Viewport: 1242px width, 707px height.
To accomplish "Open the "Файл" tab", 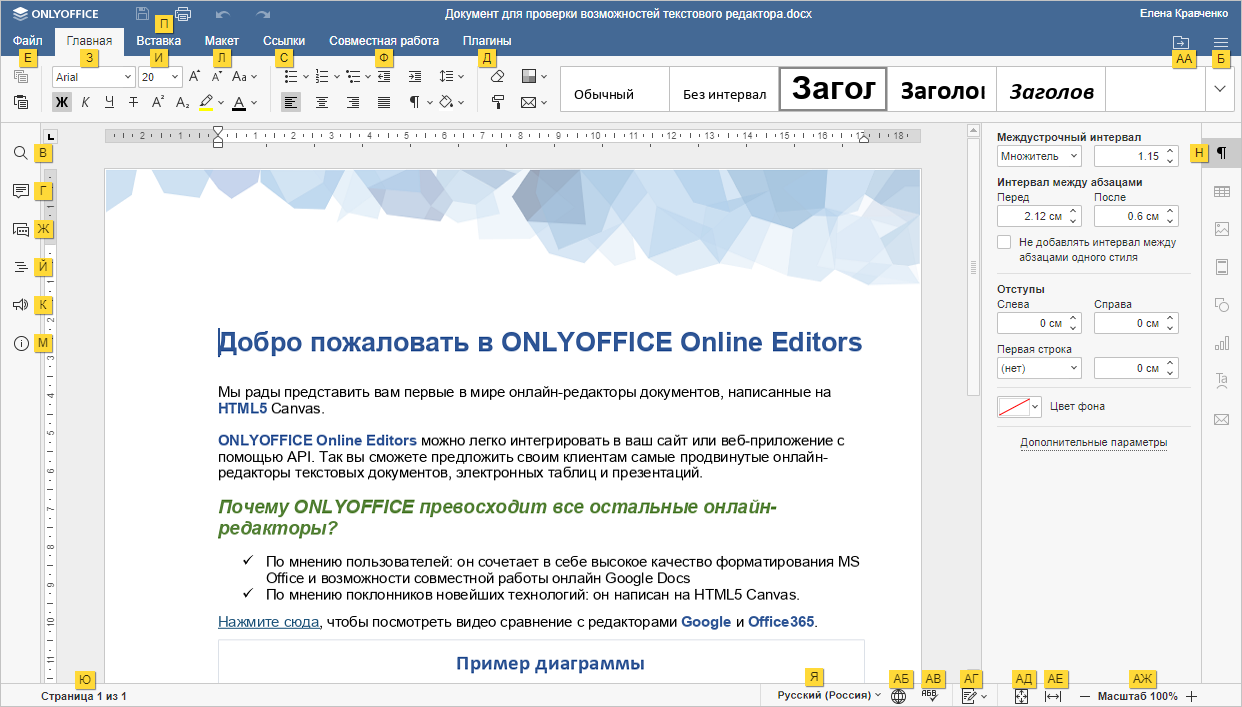I will pyautogui.click(x=27, y=41).
